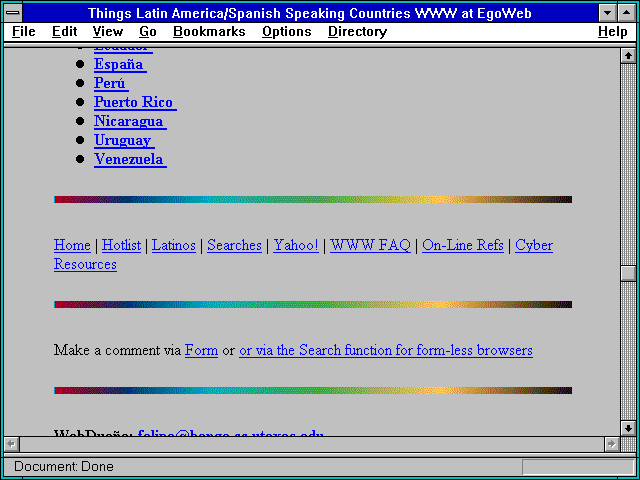The image size is (640, 480).
Task: Open the Go menu
Action: pyautogui.click(x=147, y=31)
